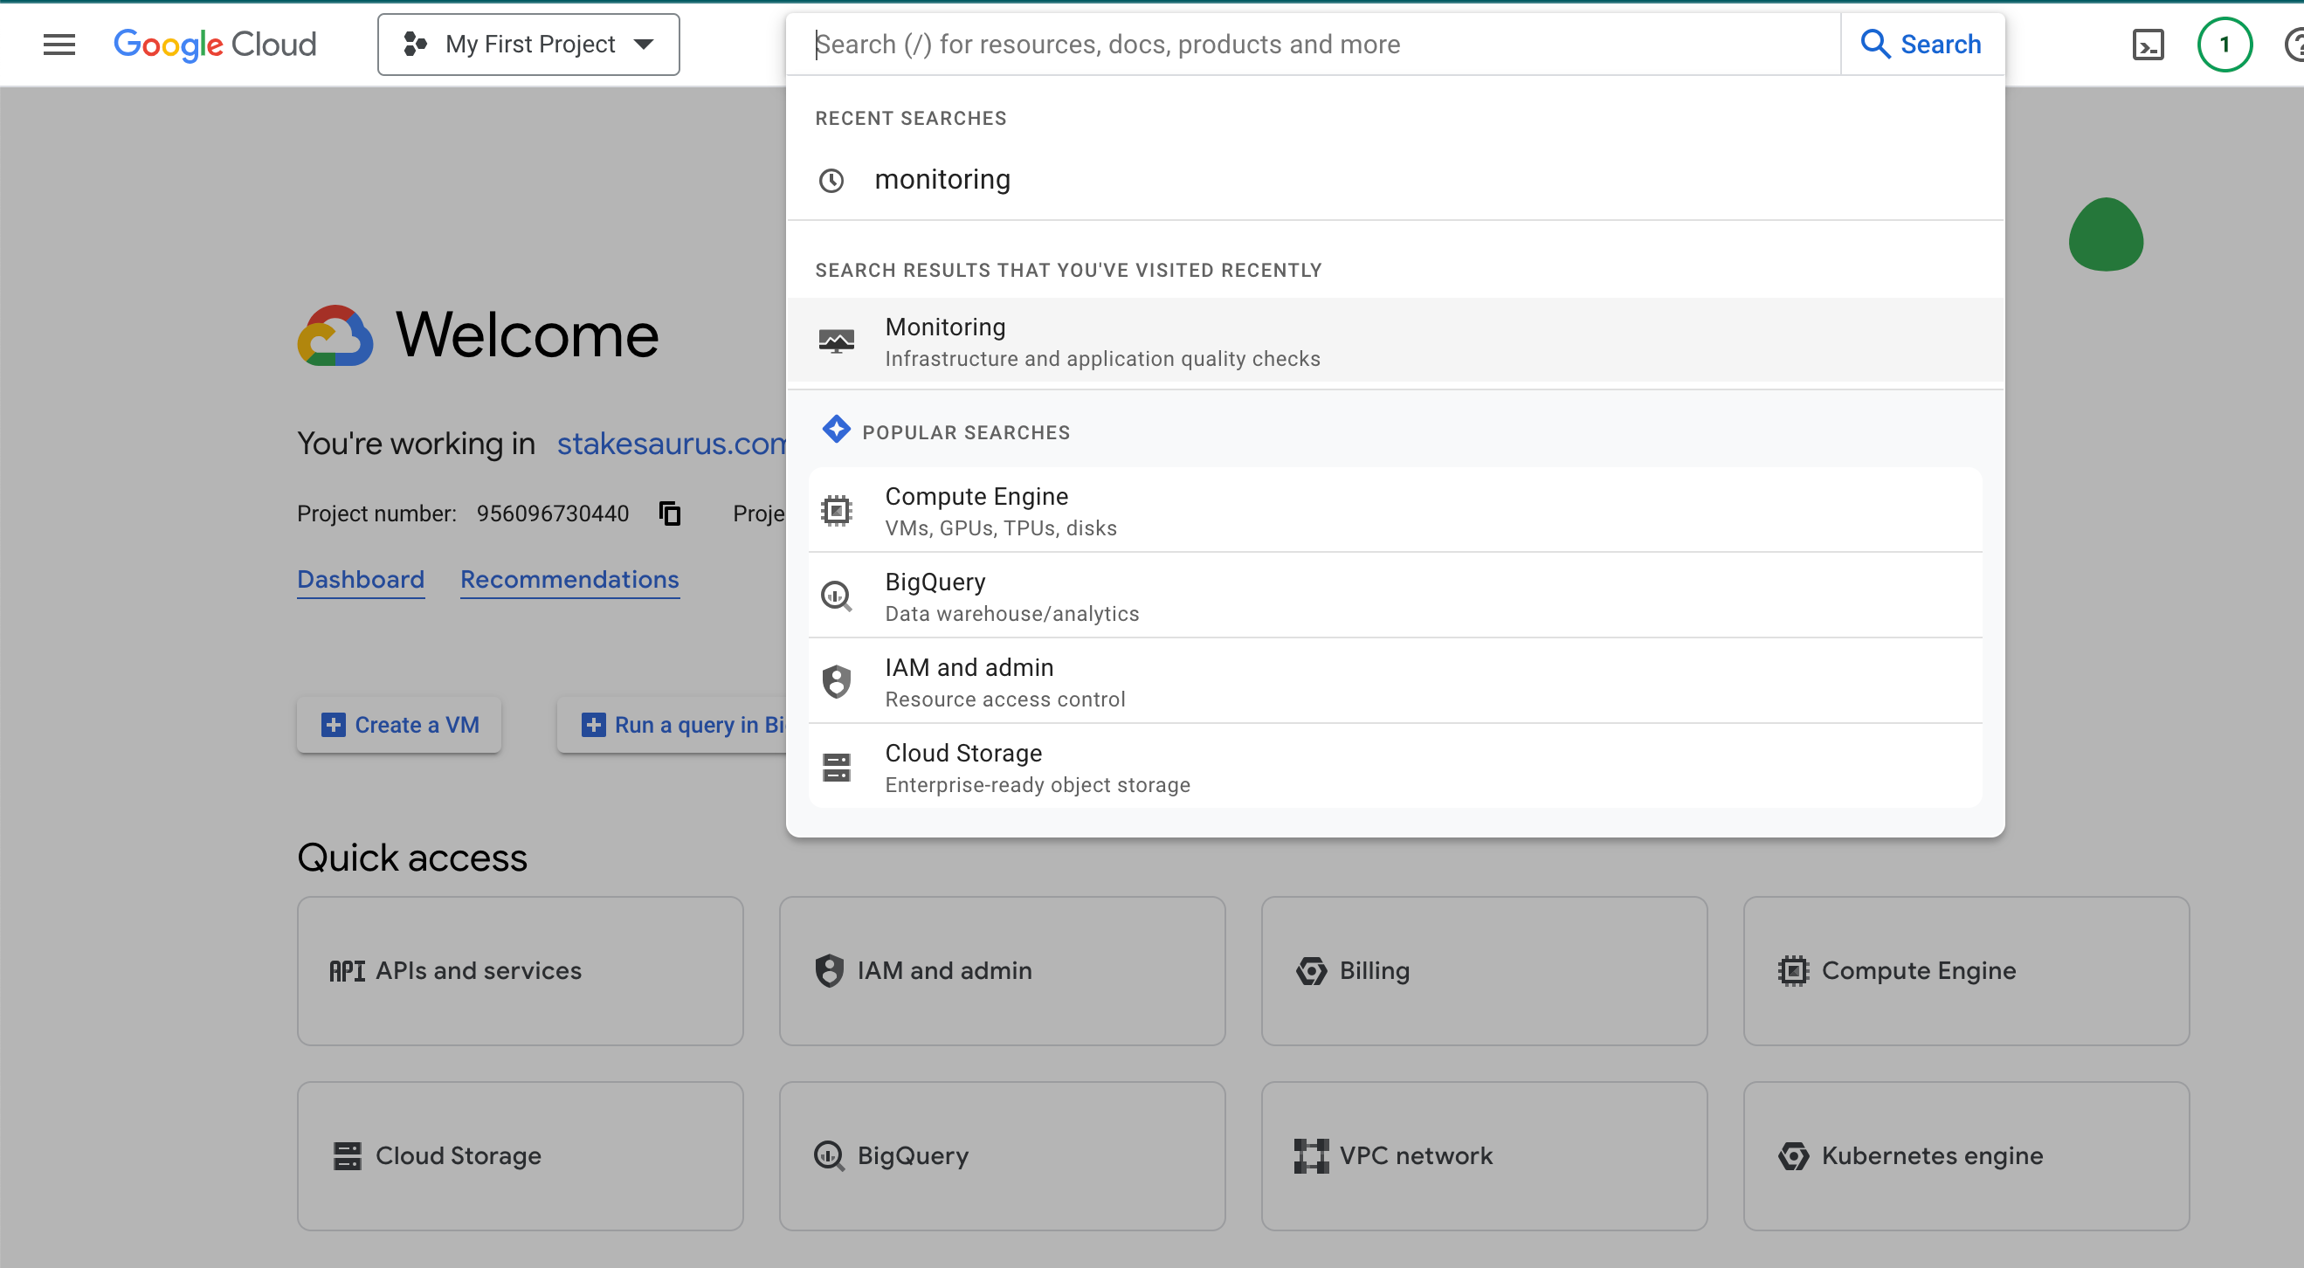Click the BigQuery magnifier icon in popular searches

tap(836, 597)
